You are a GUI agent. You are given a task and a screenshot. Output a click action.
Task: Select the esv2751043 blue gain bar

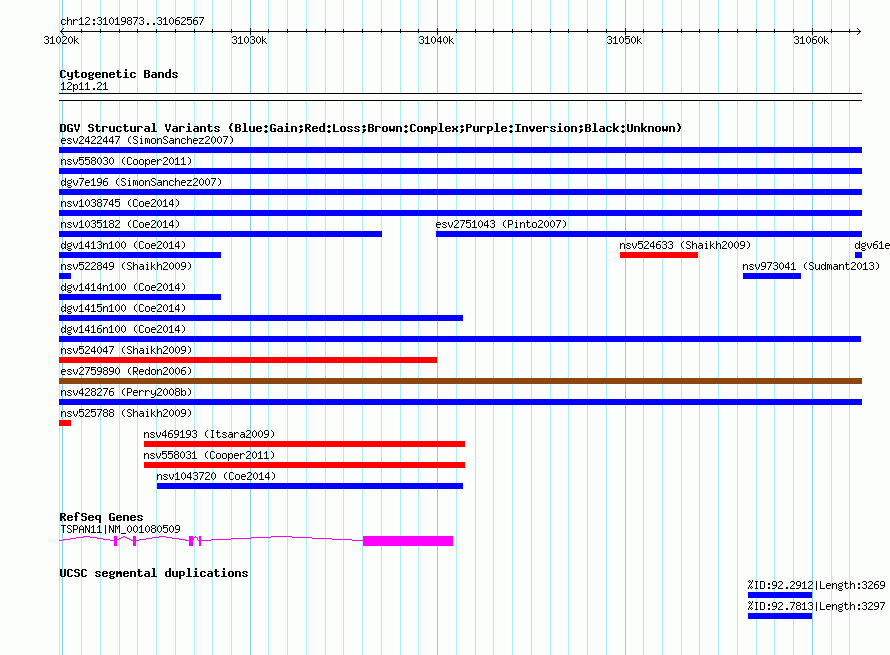point(649,234)
